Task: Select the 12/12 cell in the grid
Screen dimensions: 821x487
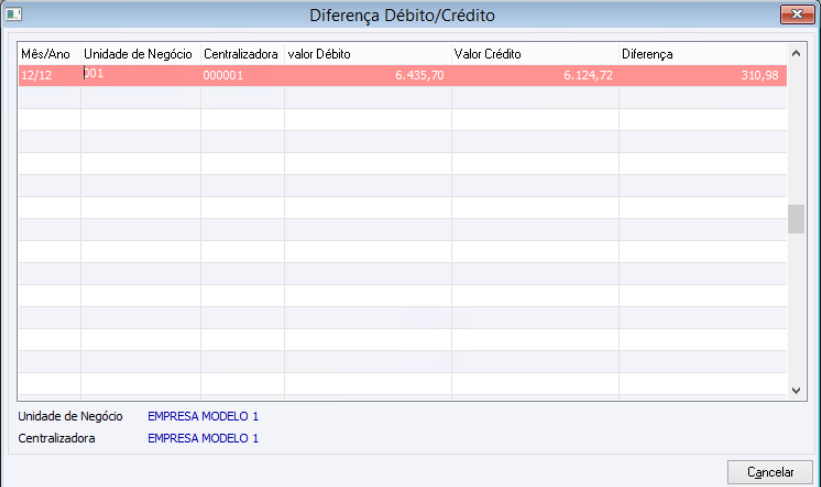Action: coord(49,75)
